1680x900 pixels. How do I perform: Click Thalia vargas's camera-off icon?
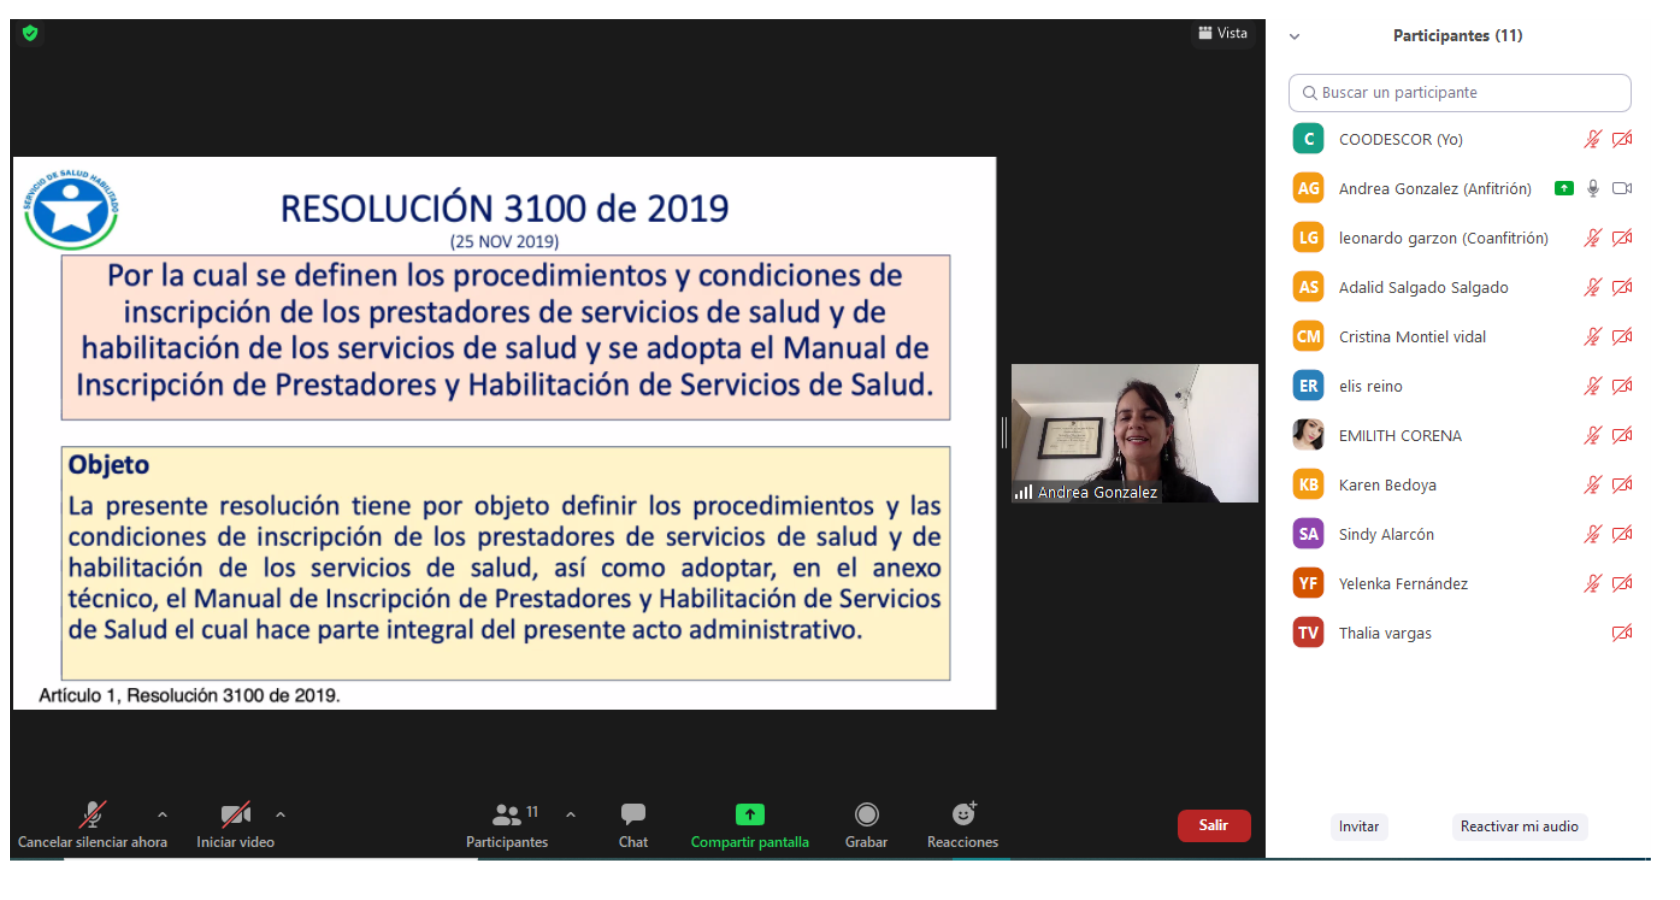coord(1621,633)
